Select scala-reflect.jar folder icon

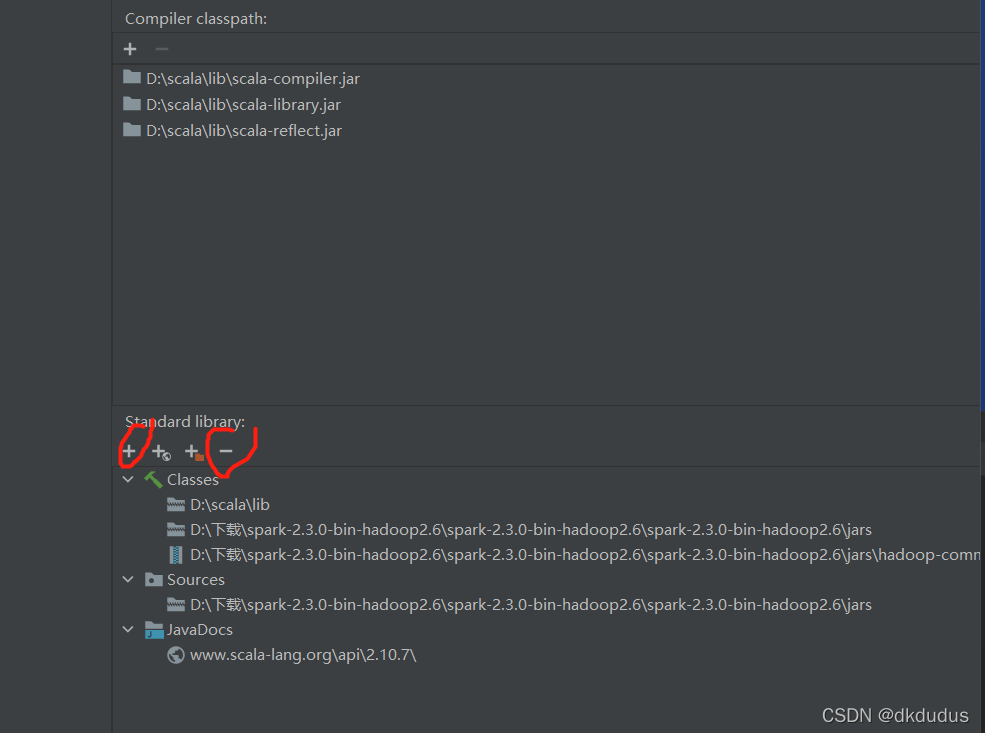pos(132,130)
